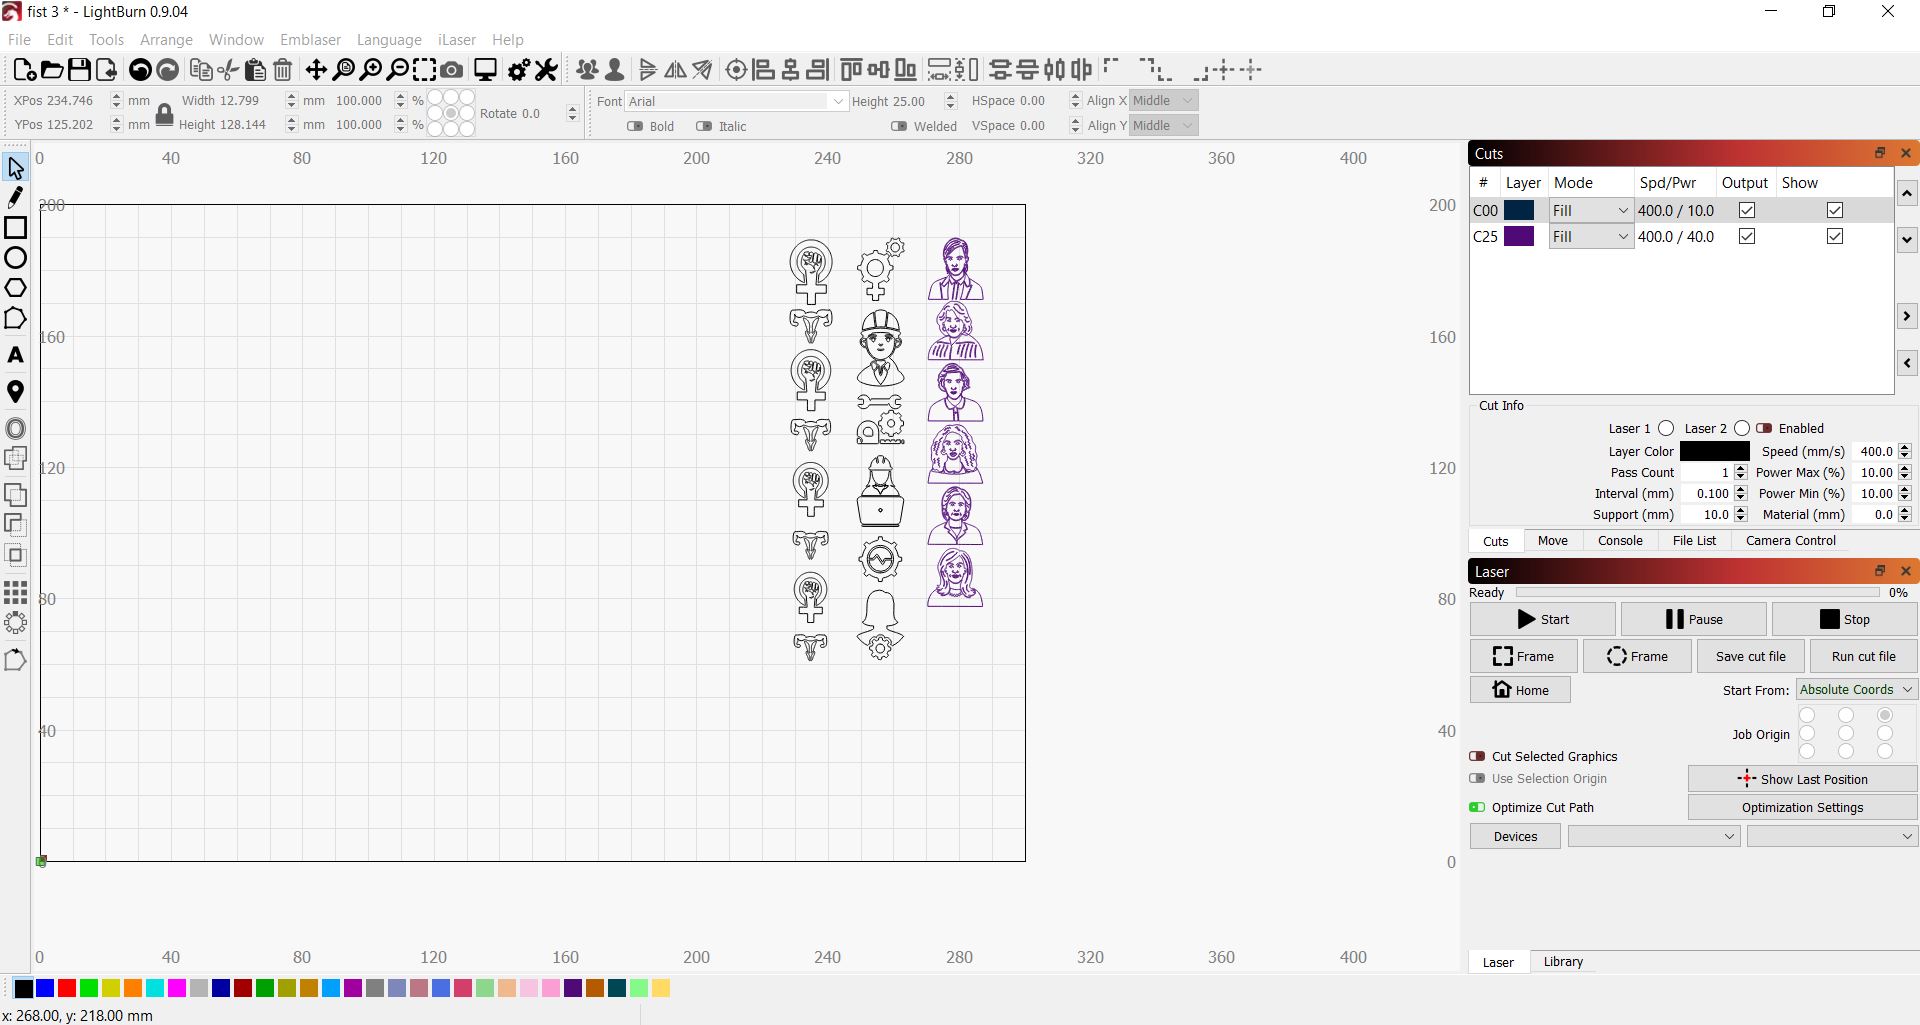Image resolution: width=1920 pixels, height=1025 pixels.
Task: Open an existing project with folder icon
Action: click(x=51, y=70)
